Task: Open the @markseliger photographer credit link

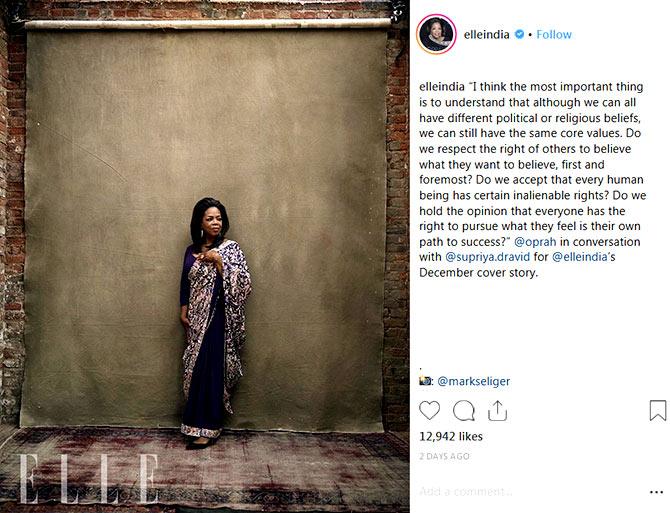Action: (473, 381)
